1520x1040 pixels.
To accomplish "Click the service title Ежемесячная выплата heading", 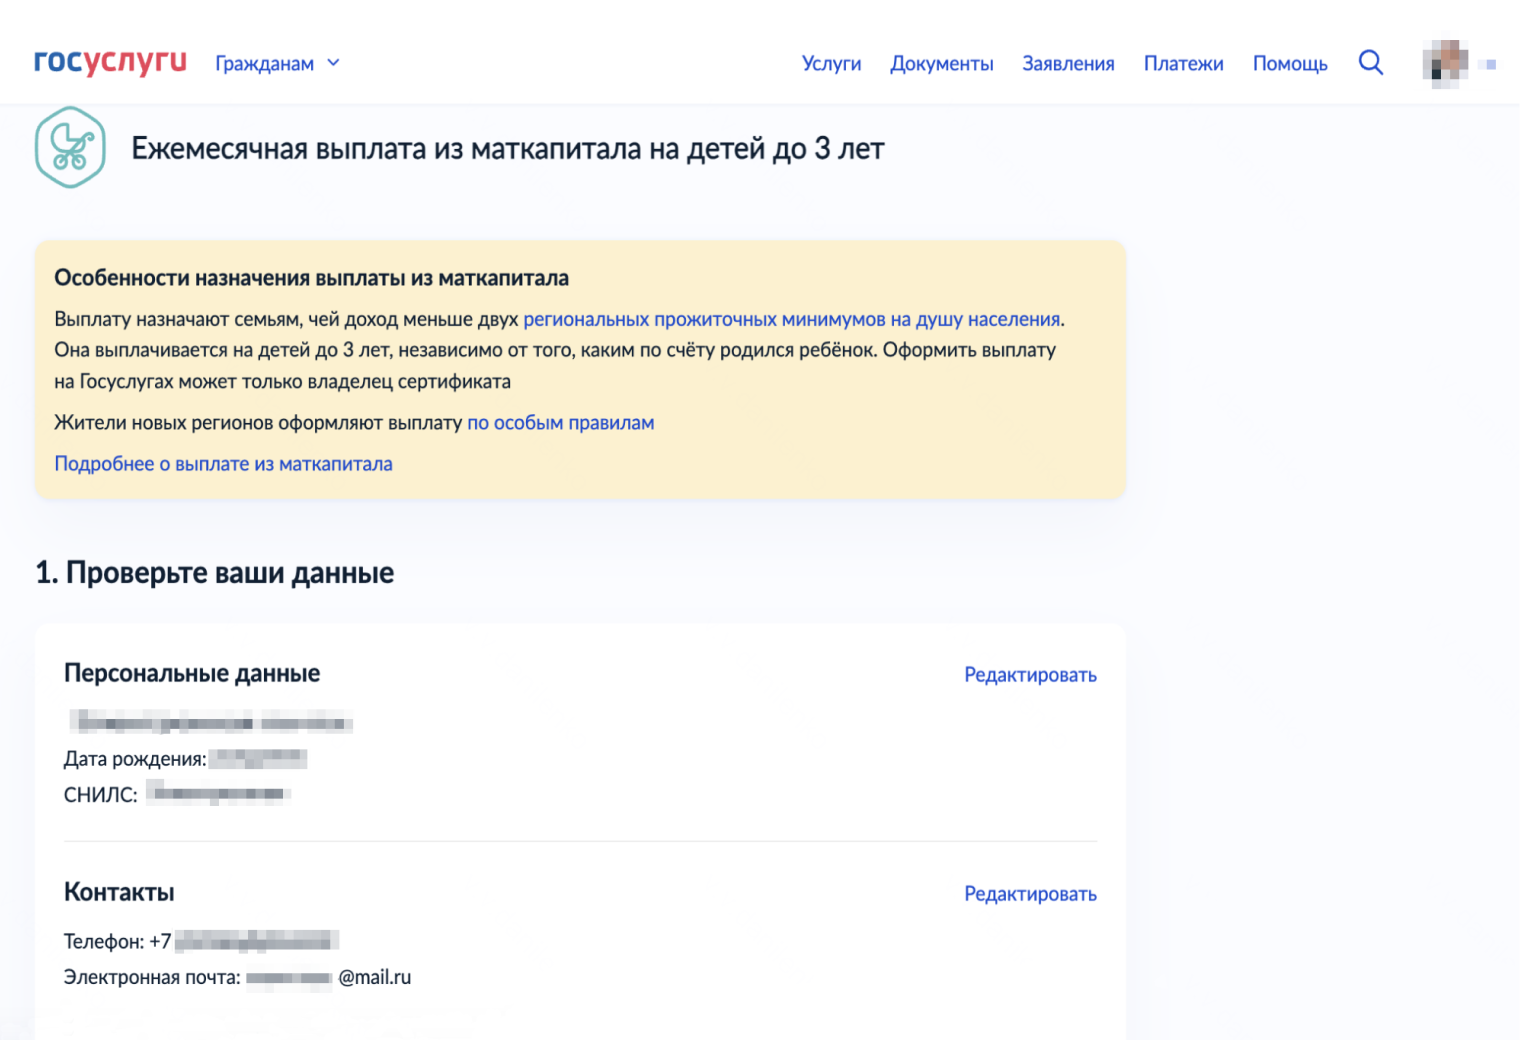I will [506, 148].
